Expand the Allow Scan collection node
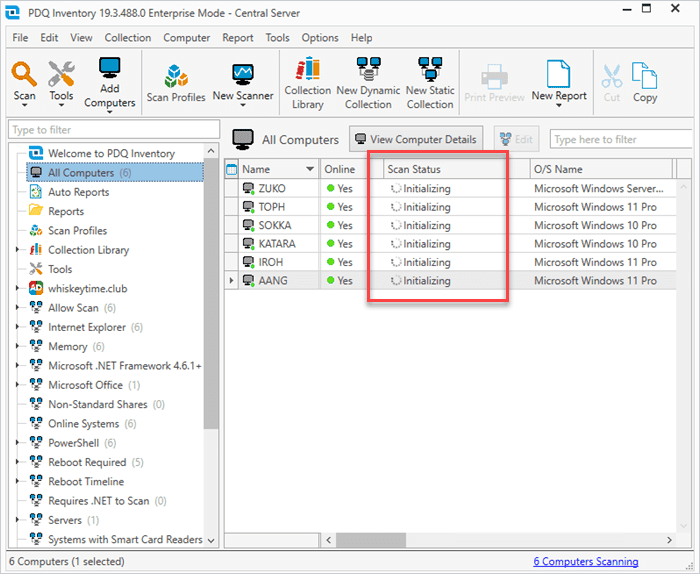Viewport: 700px width, 574px height. tap(17, 308)
